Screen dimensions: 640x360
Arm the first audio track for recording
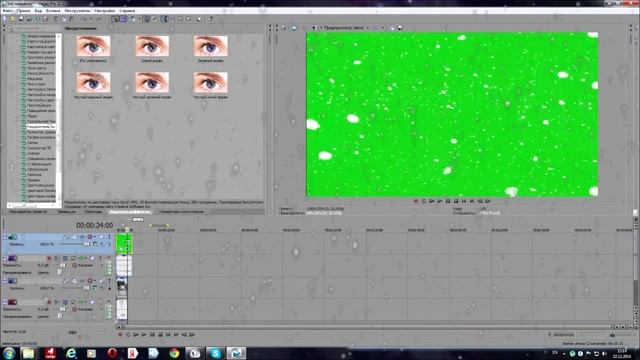pos(49,258)
